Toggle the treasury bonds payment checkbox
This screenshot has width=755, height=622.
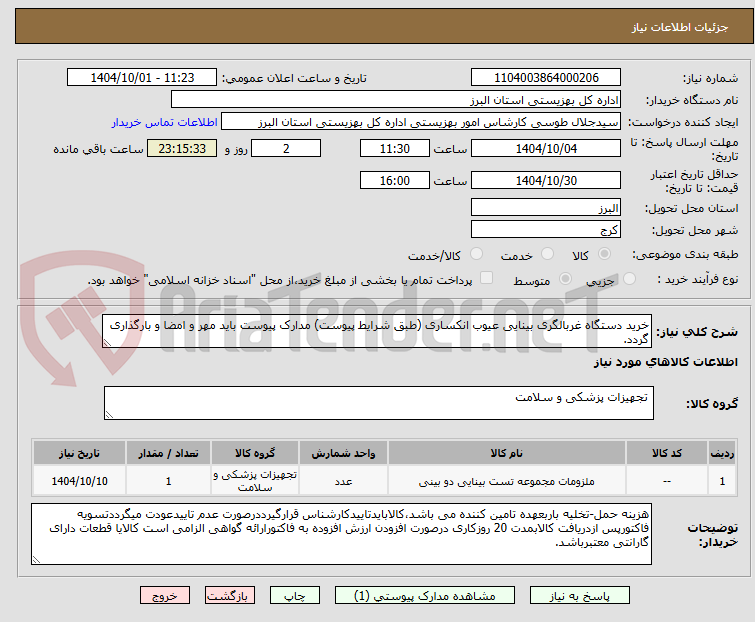point(487,278)
